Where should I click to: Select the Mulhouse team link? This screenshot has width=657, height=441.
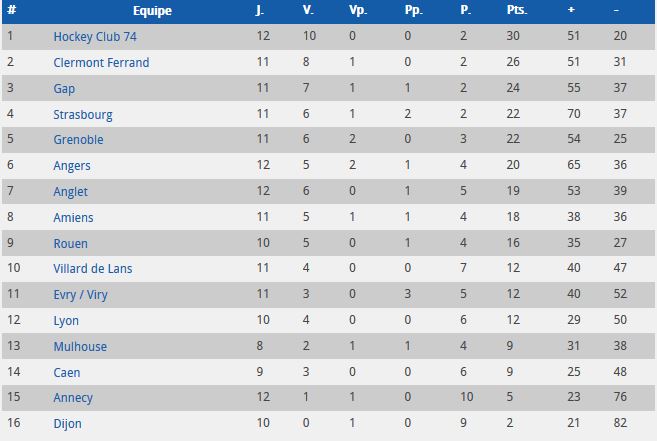point(80,346)
